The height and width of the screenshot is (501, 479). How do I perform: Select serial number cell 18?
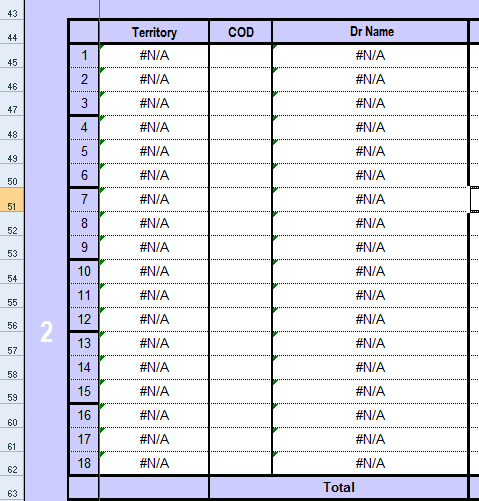coord(84,463)
